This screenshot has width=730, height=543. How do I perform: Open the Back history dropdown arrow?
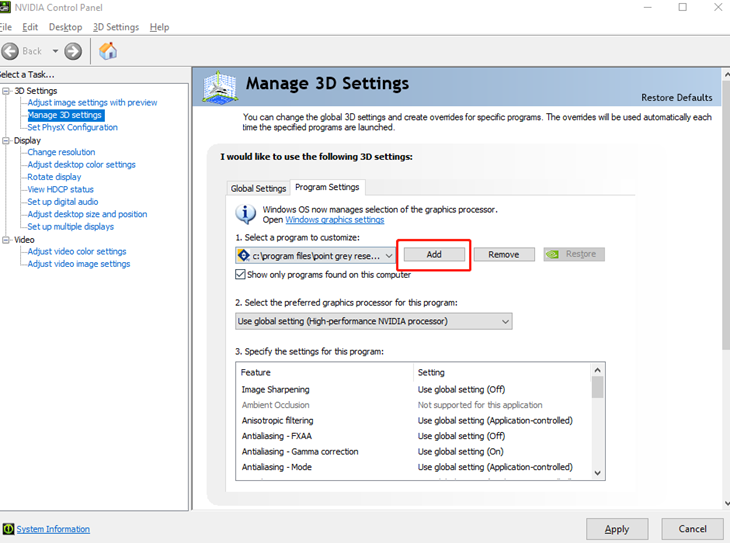click(x=55, y=51)
